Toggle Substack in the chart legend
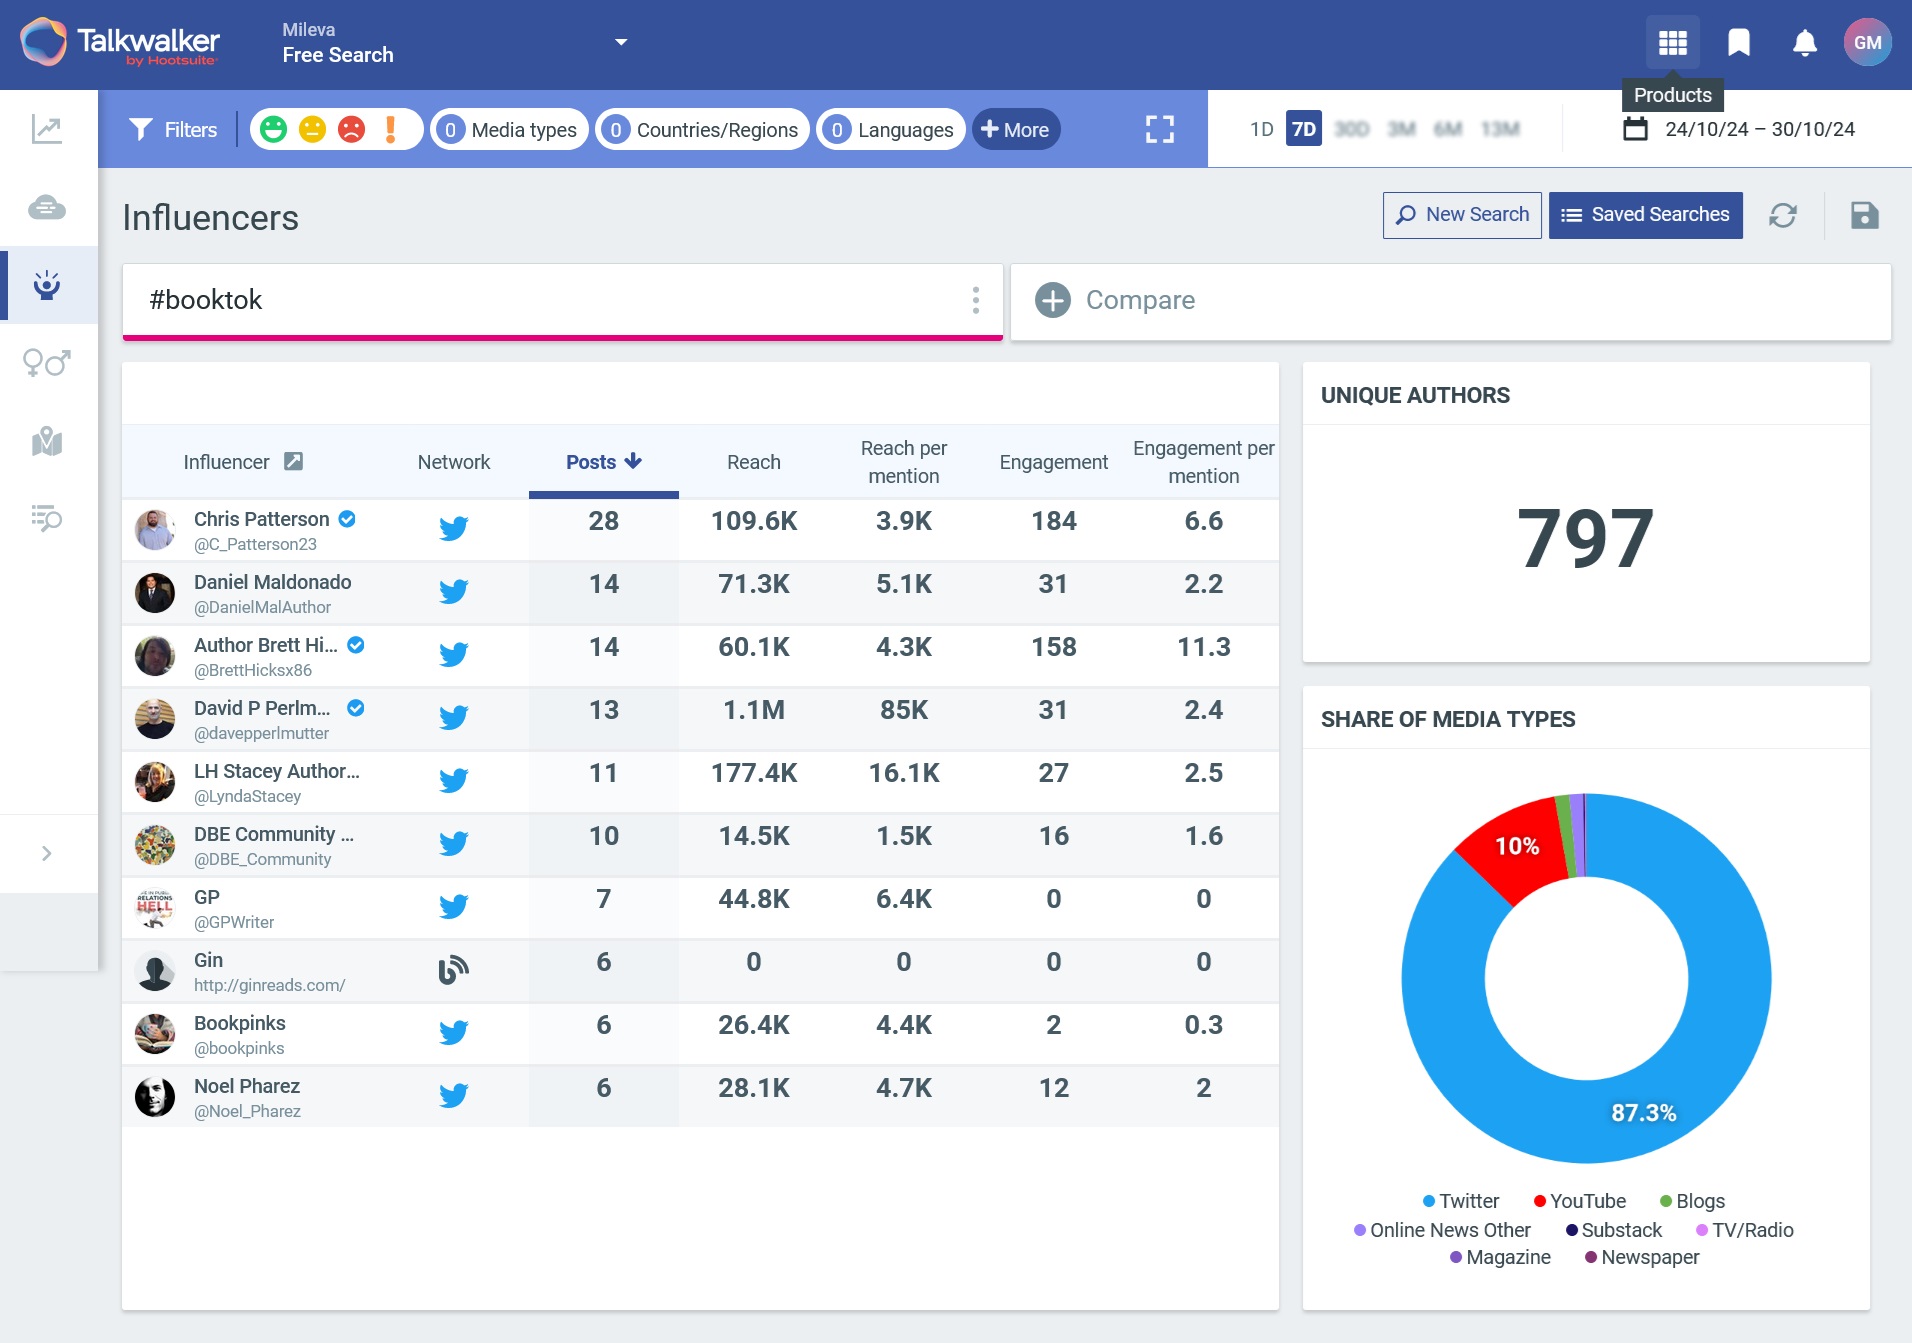This screenshot has height=1343, width=1912. pyautogui.click(x=1613, y=1230)
